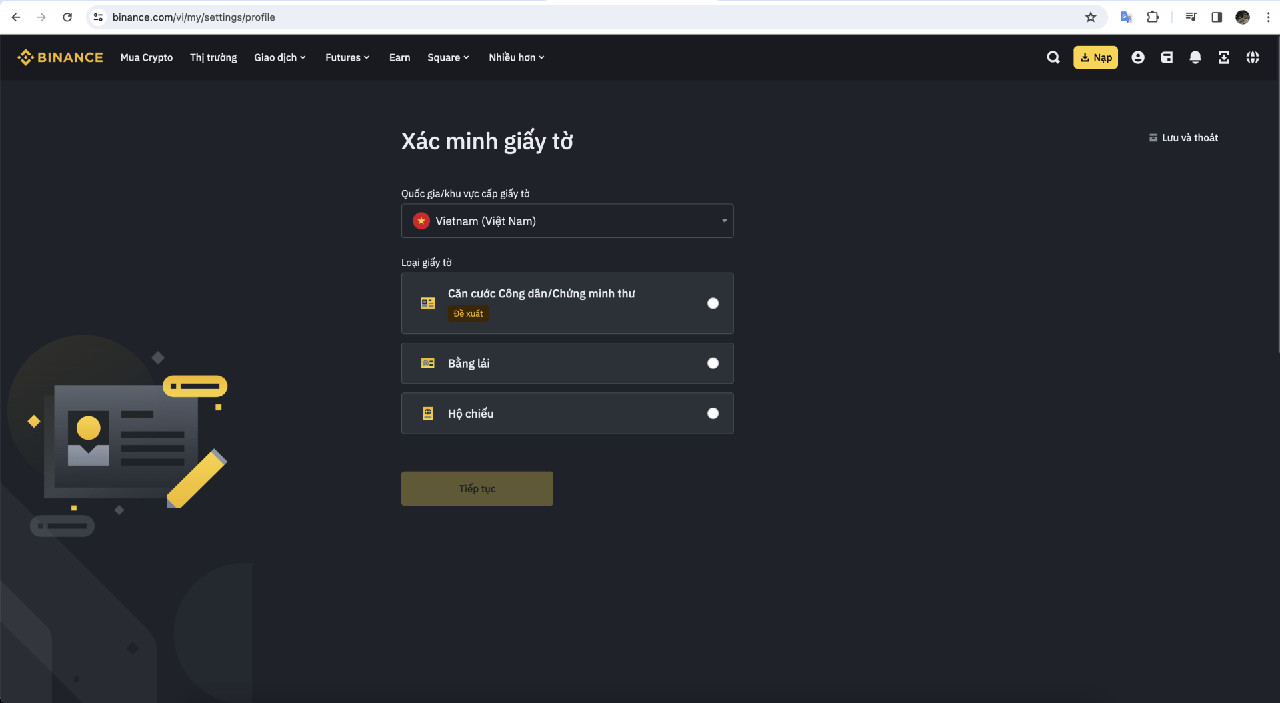
Task: Open the language globe icon
Action: (1253, 58)
